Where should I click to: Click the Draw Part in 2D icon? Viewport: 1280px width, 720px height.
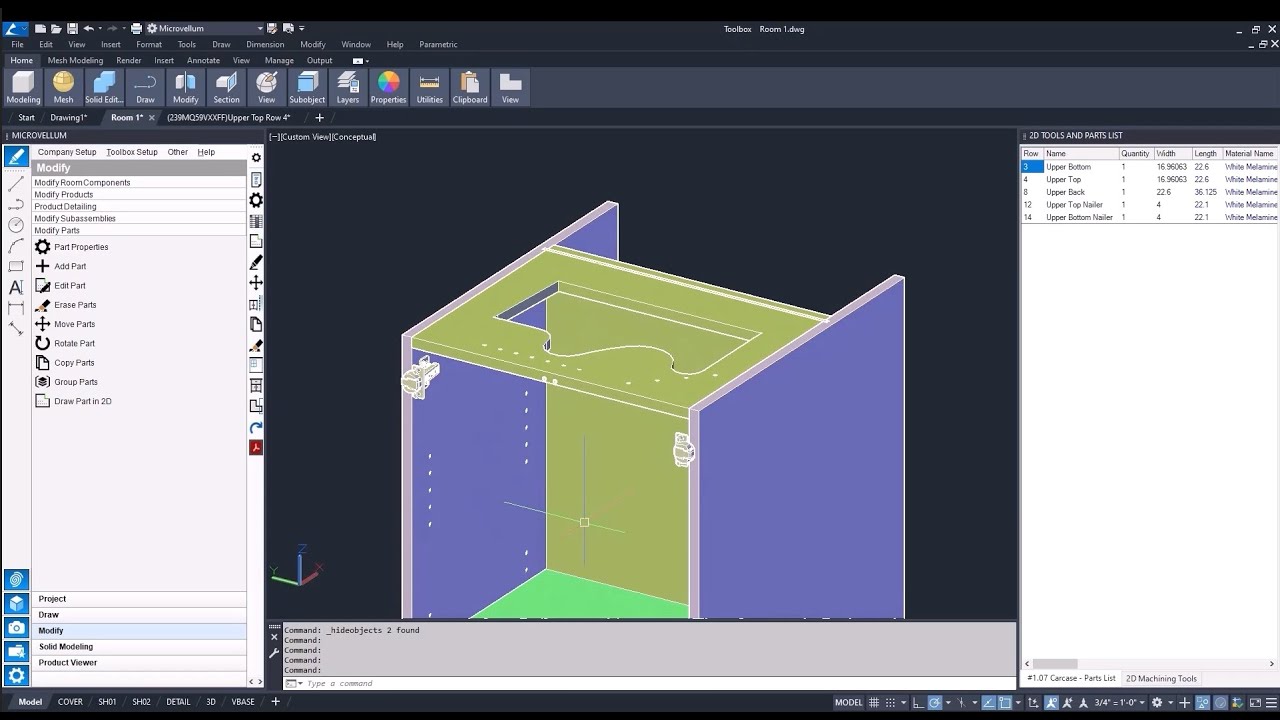point(43,401)
